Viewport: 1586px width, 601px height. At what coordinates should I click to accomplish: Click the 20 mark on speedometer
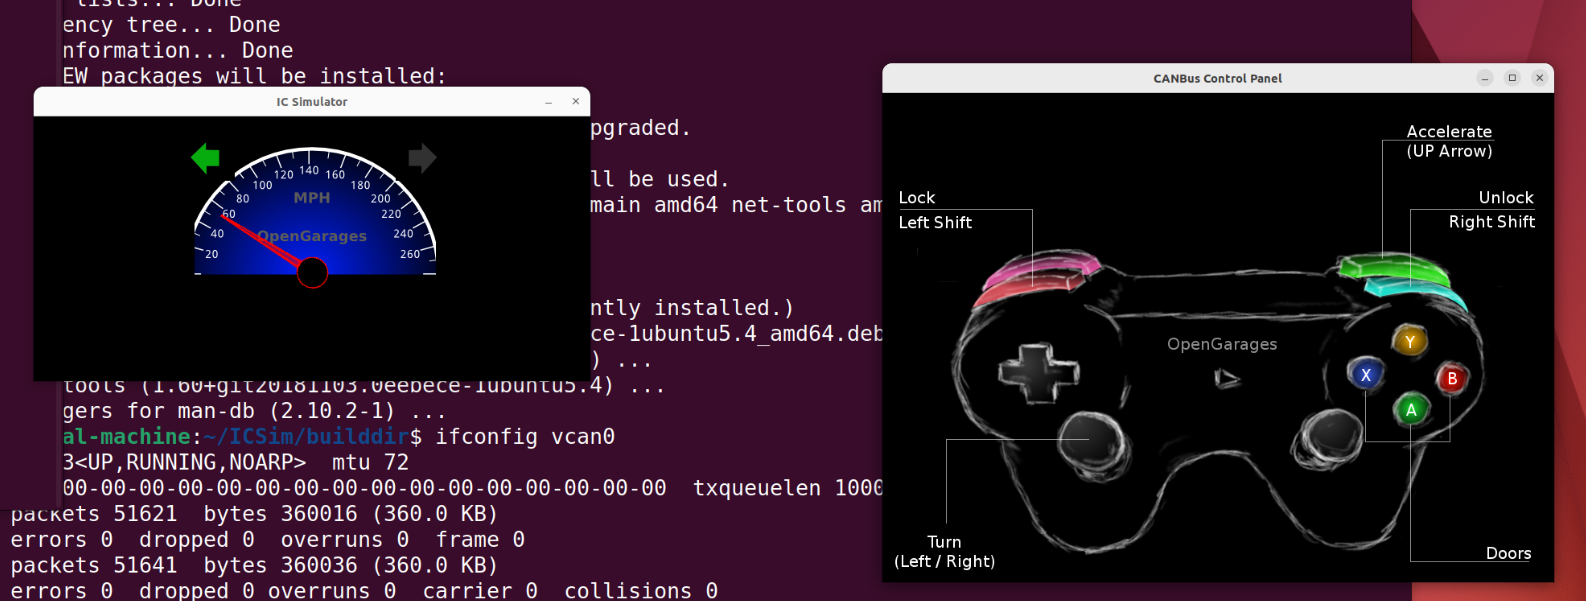(x=212, y=254)
